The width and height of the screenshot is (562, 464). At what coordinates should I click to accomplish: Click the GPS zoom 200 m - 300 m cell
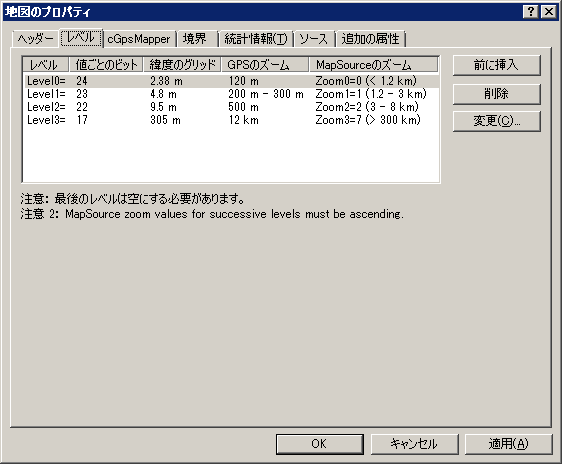(x=266, y=94)
